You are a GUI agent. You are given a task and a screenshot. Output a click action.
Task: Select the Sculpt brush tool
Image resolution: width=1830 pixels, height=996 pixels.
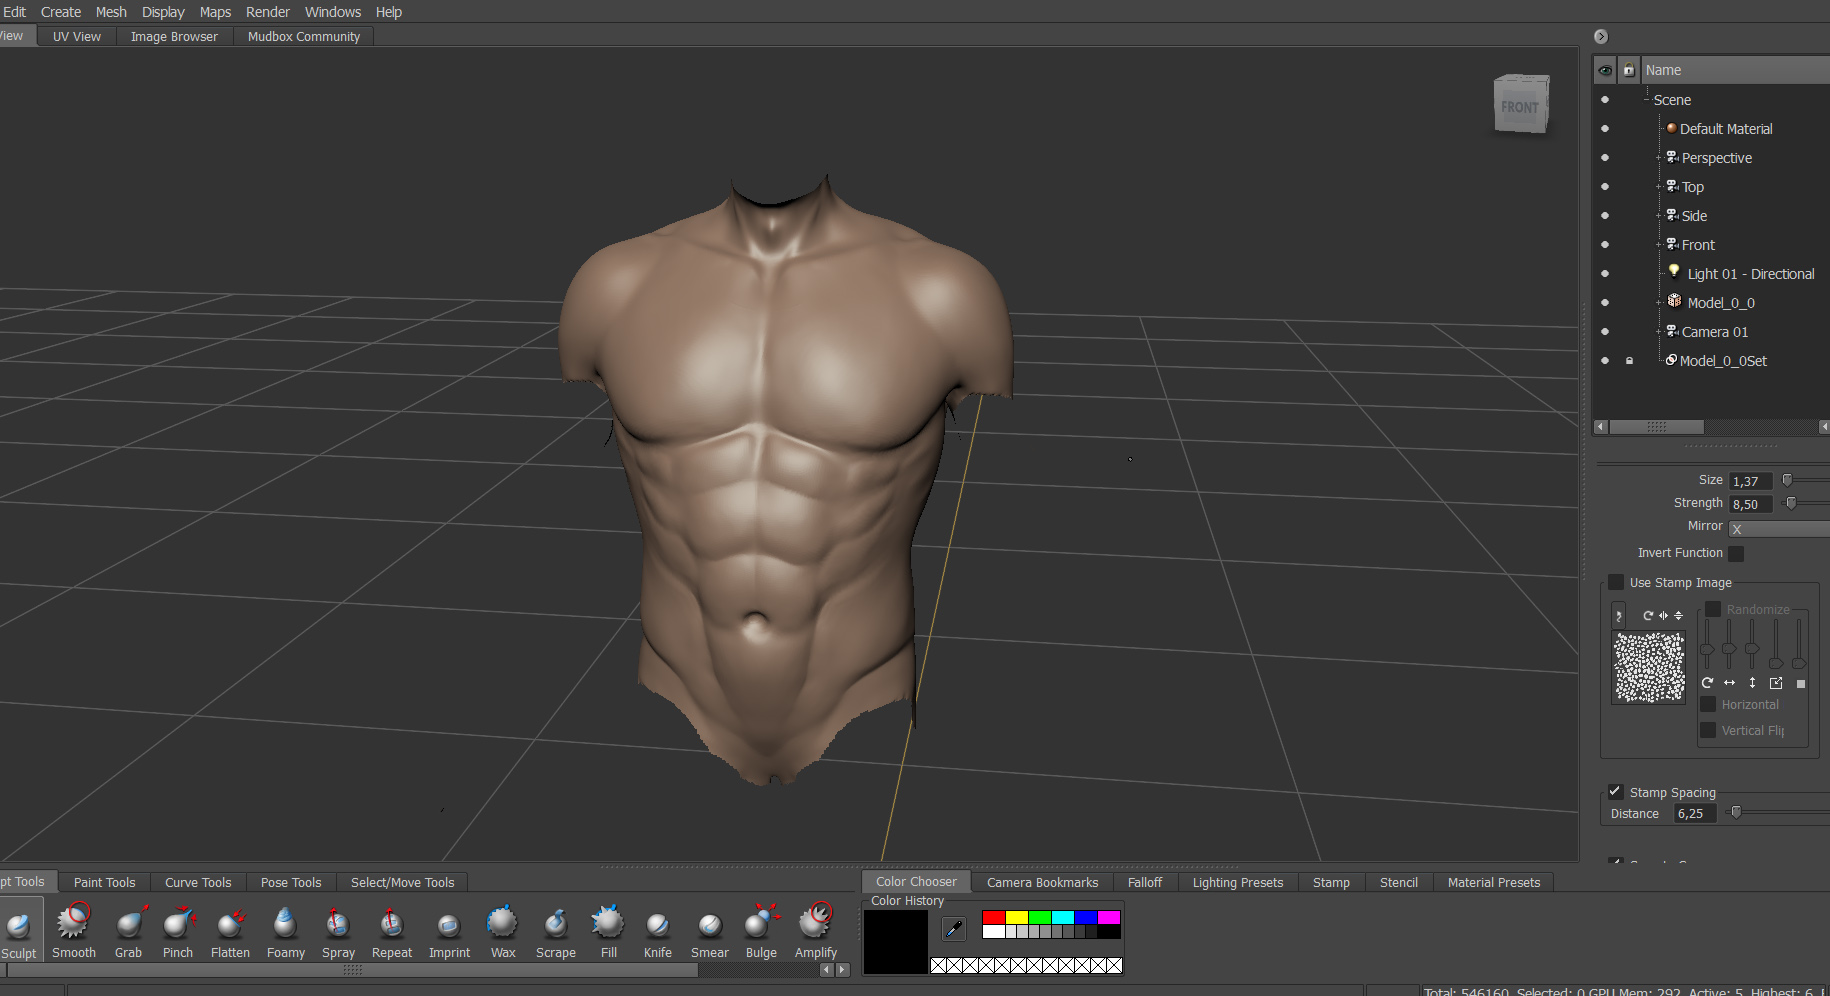click(19, 930)
